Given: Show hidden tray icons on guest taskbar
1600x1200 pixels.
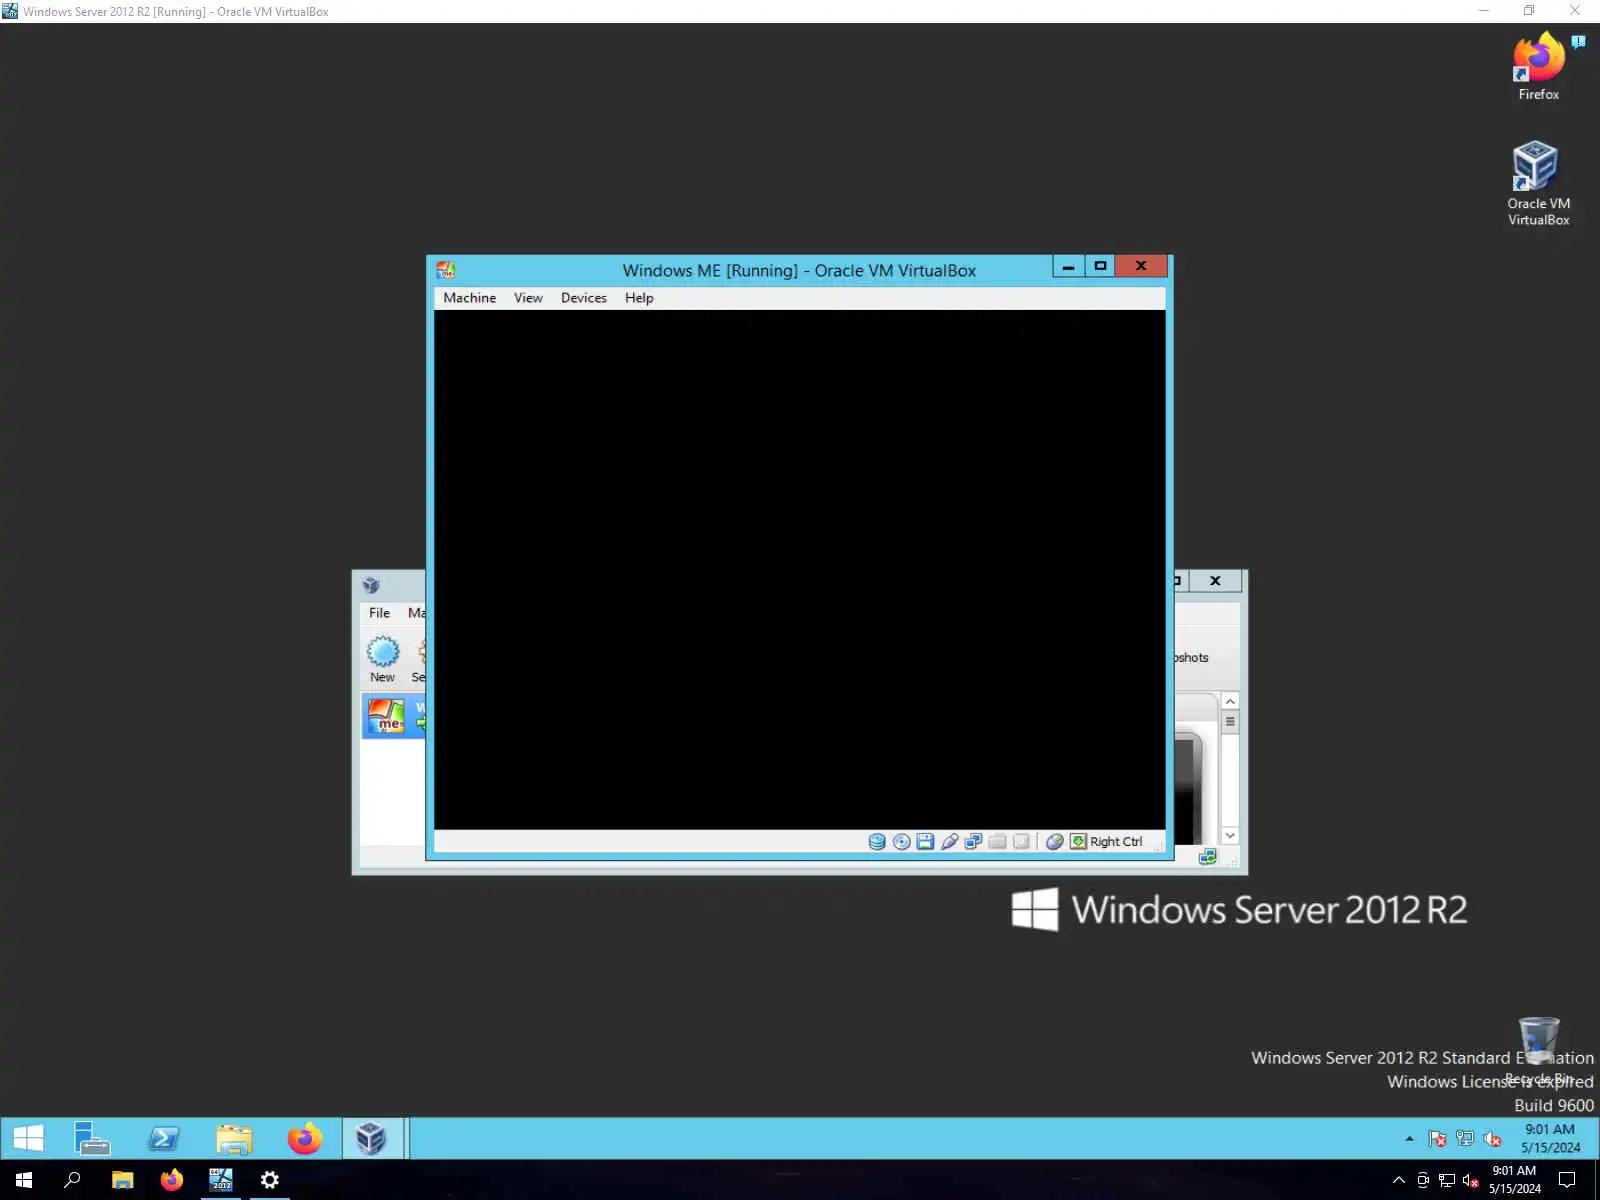Looking at the screenshot, I should click(1409, 1138).
